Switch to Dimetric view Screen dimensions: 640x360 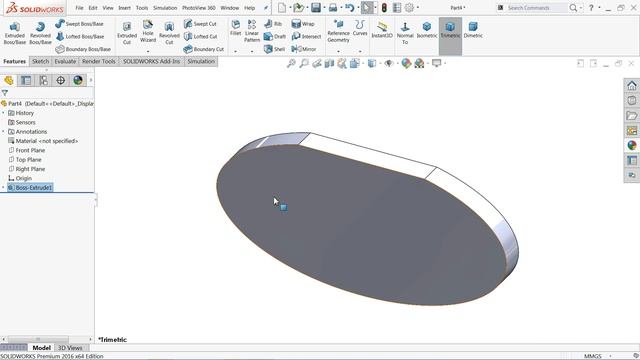tap(473, 30)
